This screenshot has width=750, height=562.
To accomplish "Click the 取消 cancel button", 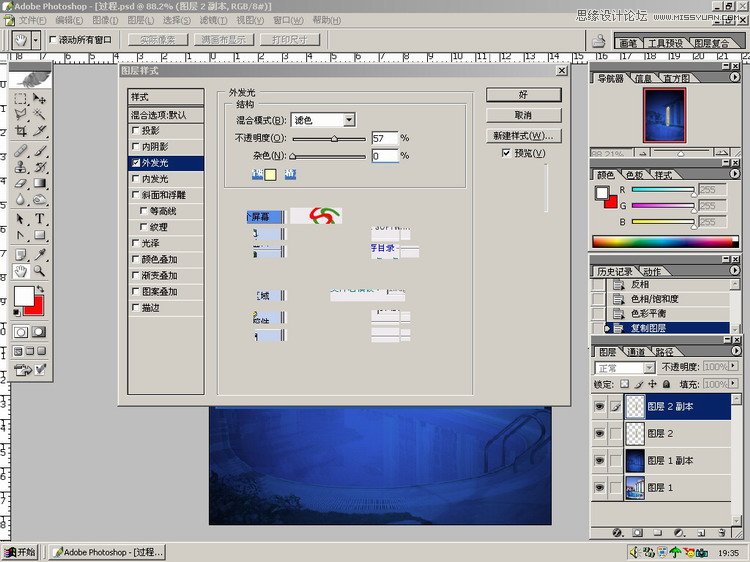I will [x=523, y=115].
